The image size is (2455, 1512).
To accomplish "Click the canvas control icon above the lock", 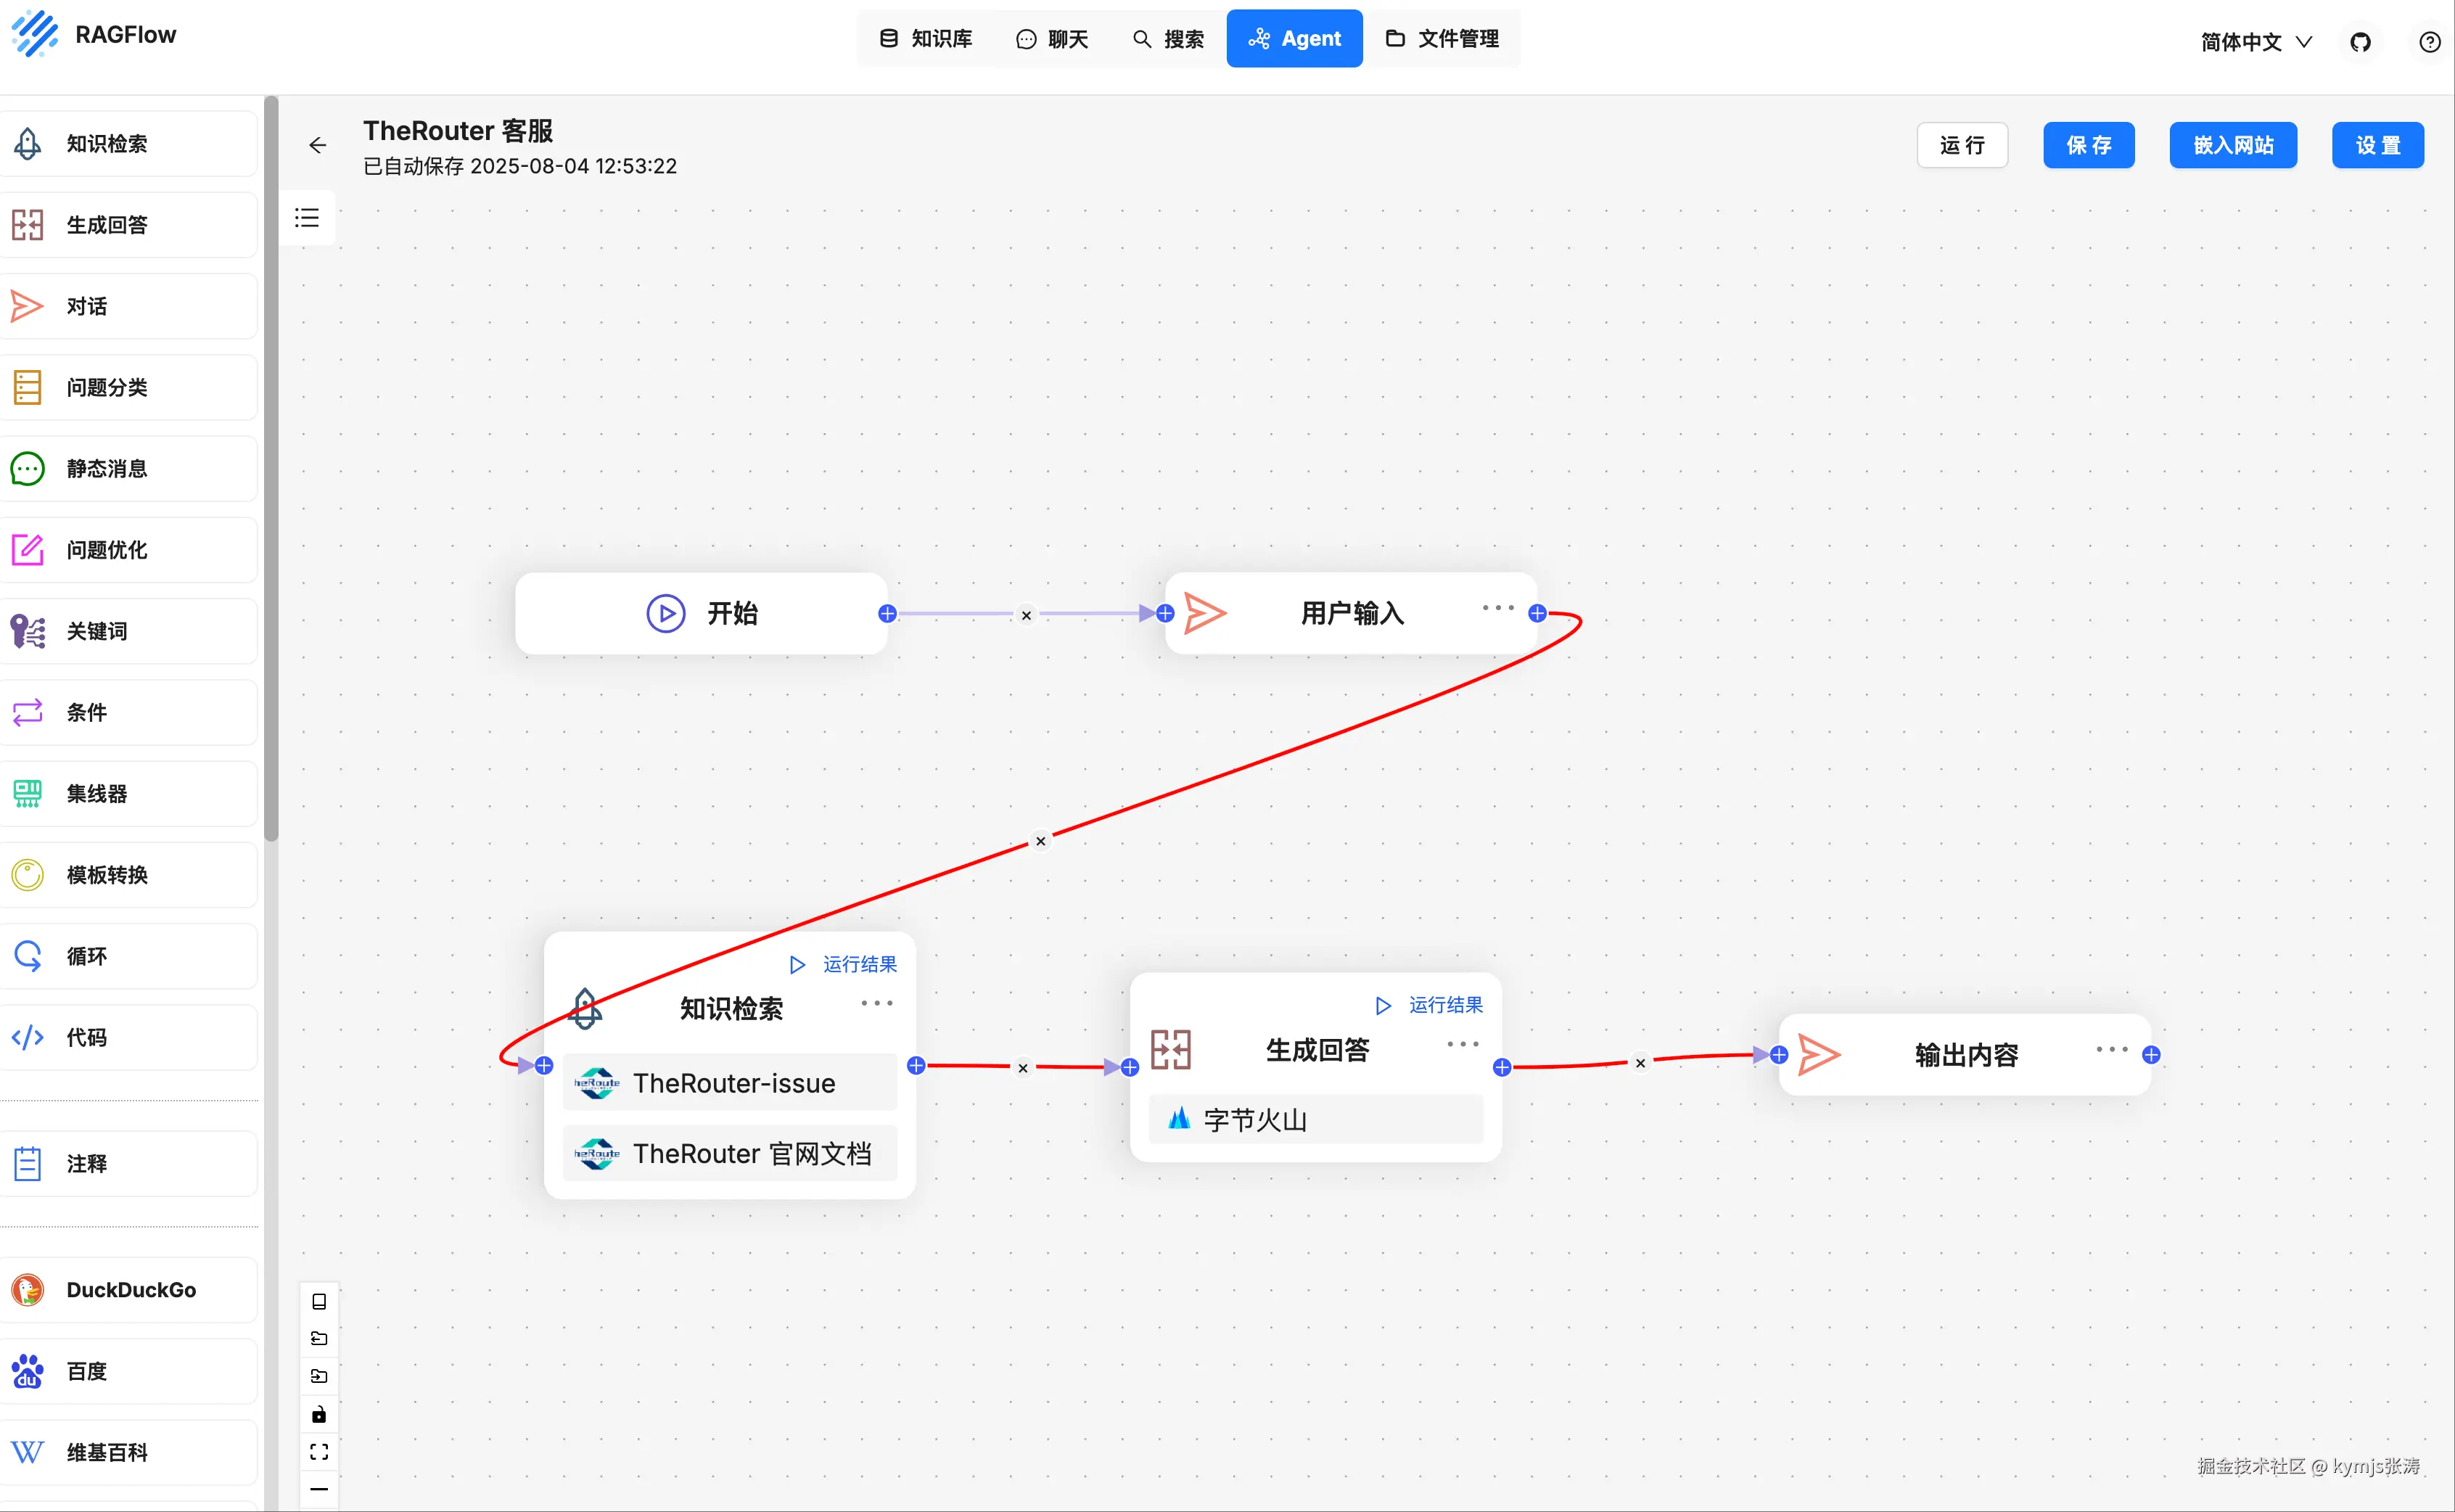I will [319, 1377].
